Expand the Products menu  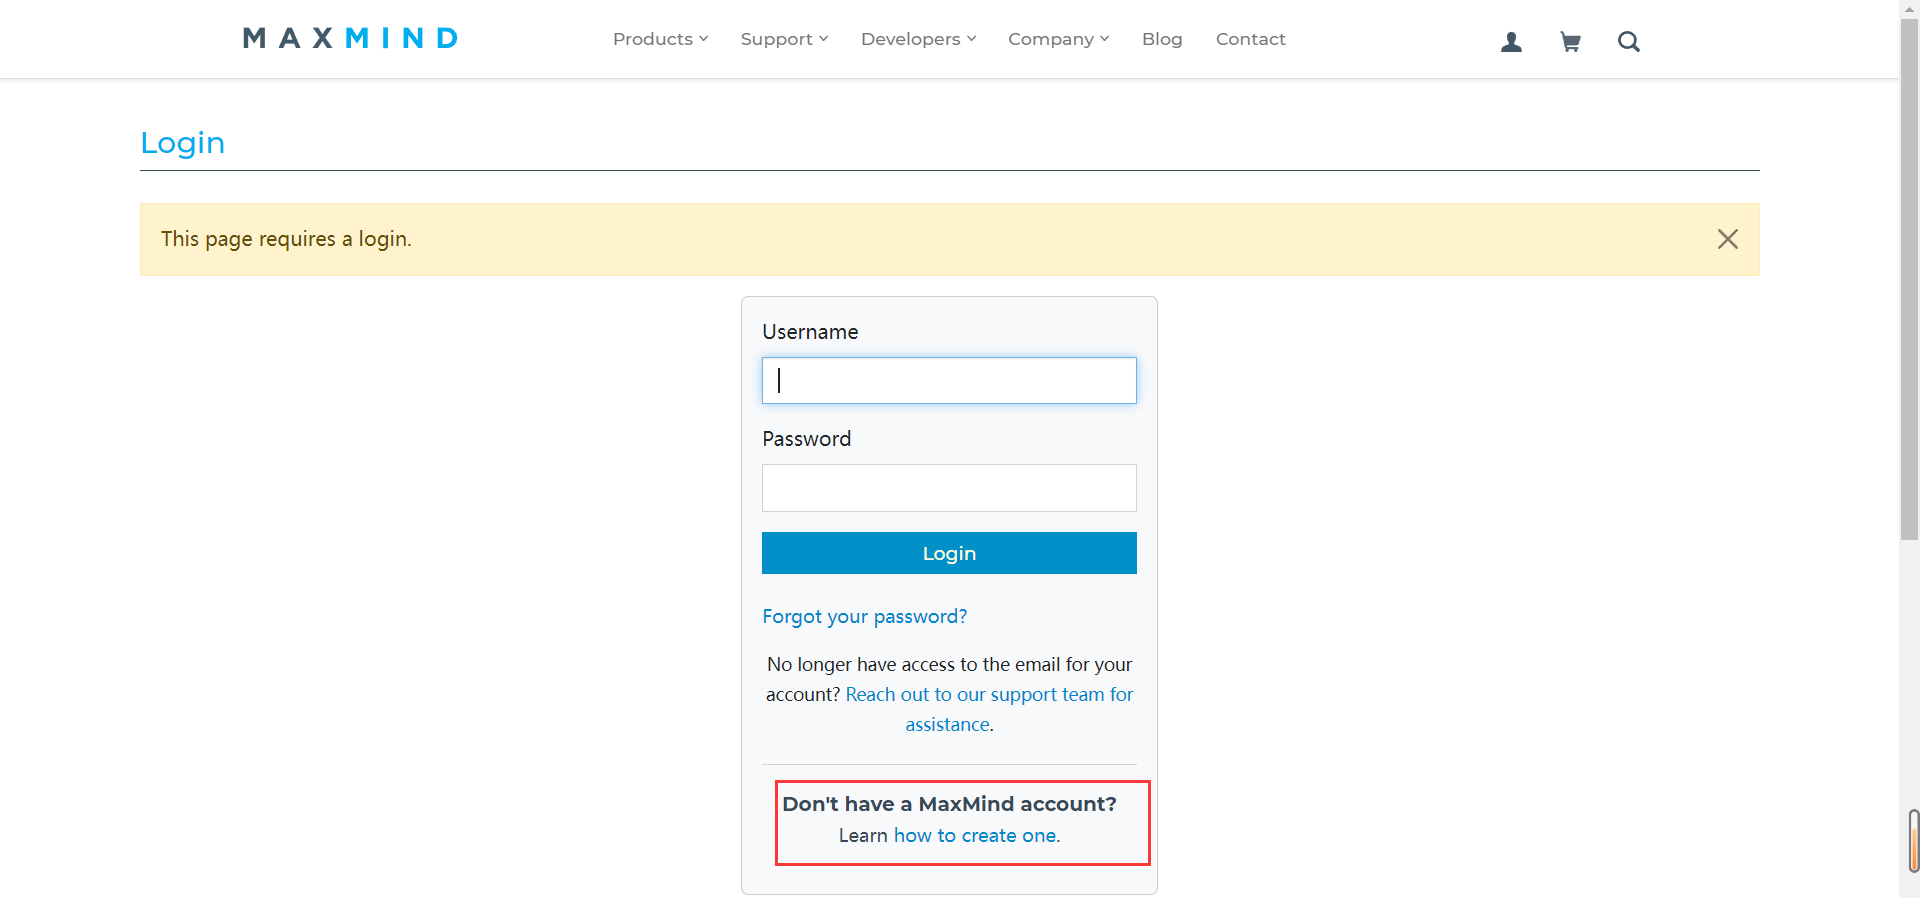(660, 39)
